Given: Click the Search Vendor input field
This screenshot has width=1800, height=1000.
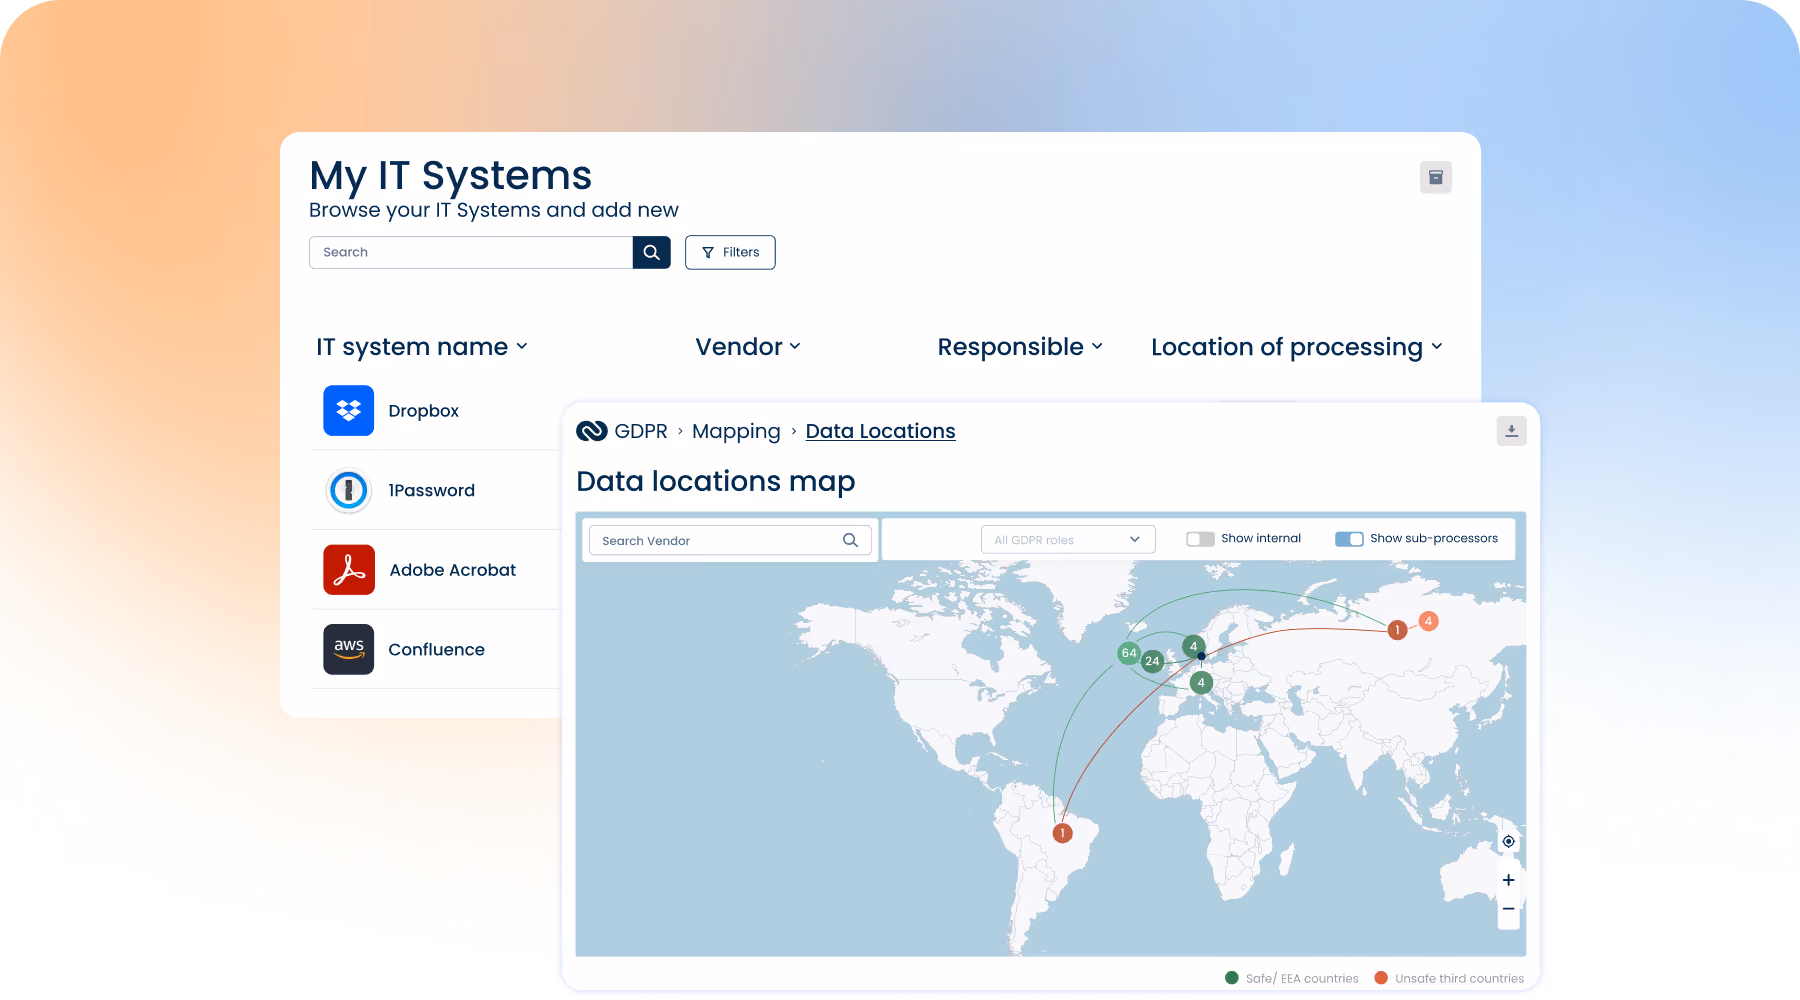Looking at the screenshot, I should (x=730, y=540).
